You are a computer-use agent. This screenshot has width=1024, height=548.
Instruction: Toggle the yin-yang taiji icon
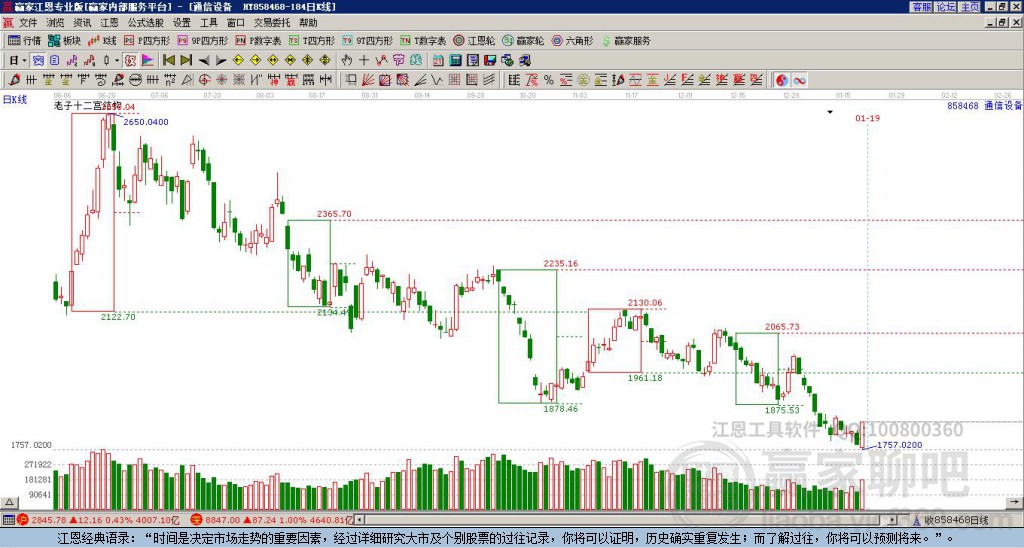click(782, 80)
